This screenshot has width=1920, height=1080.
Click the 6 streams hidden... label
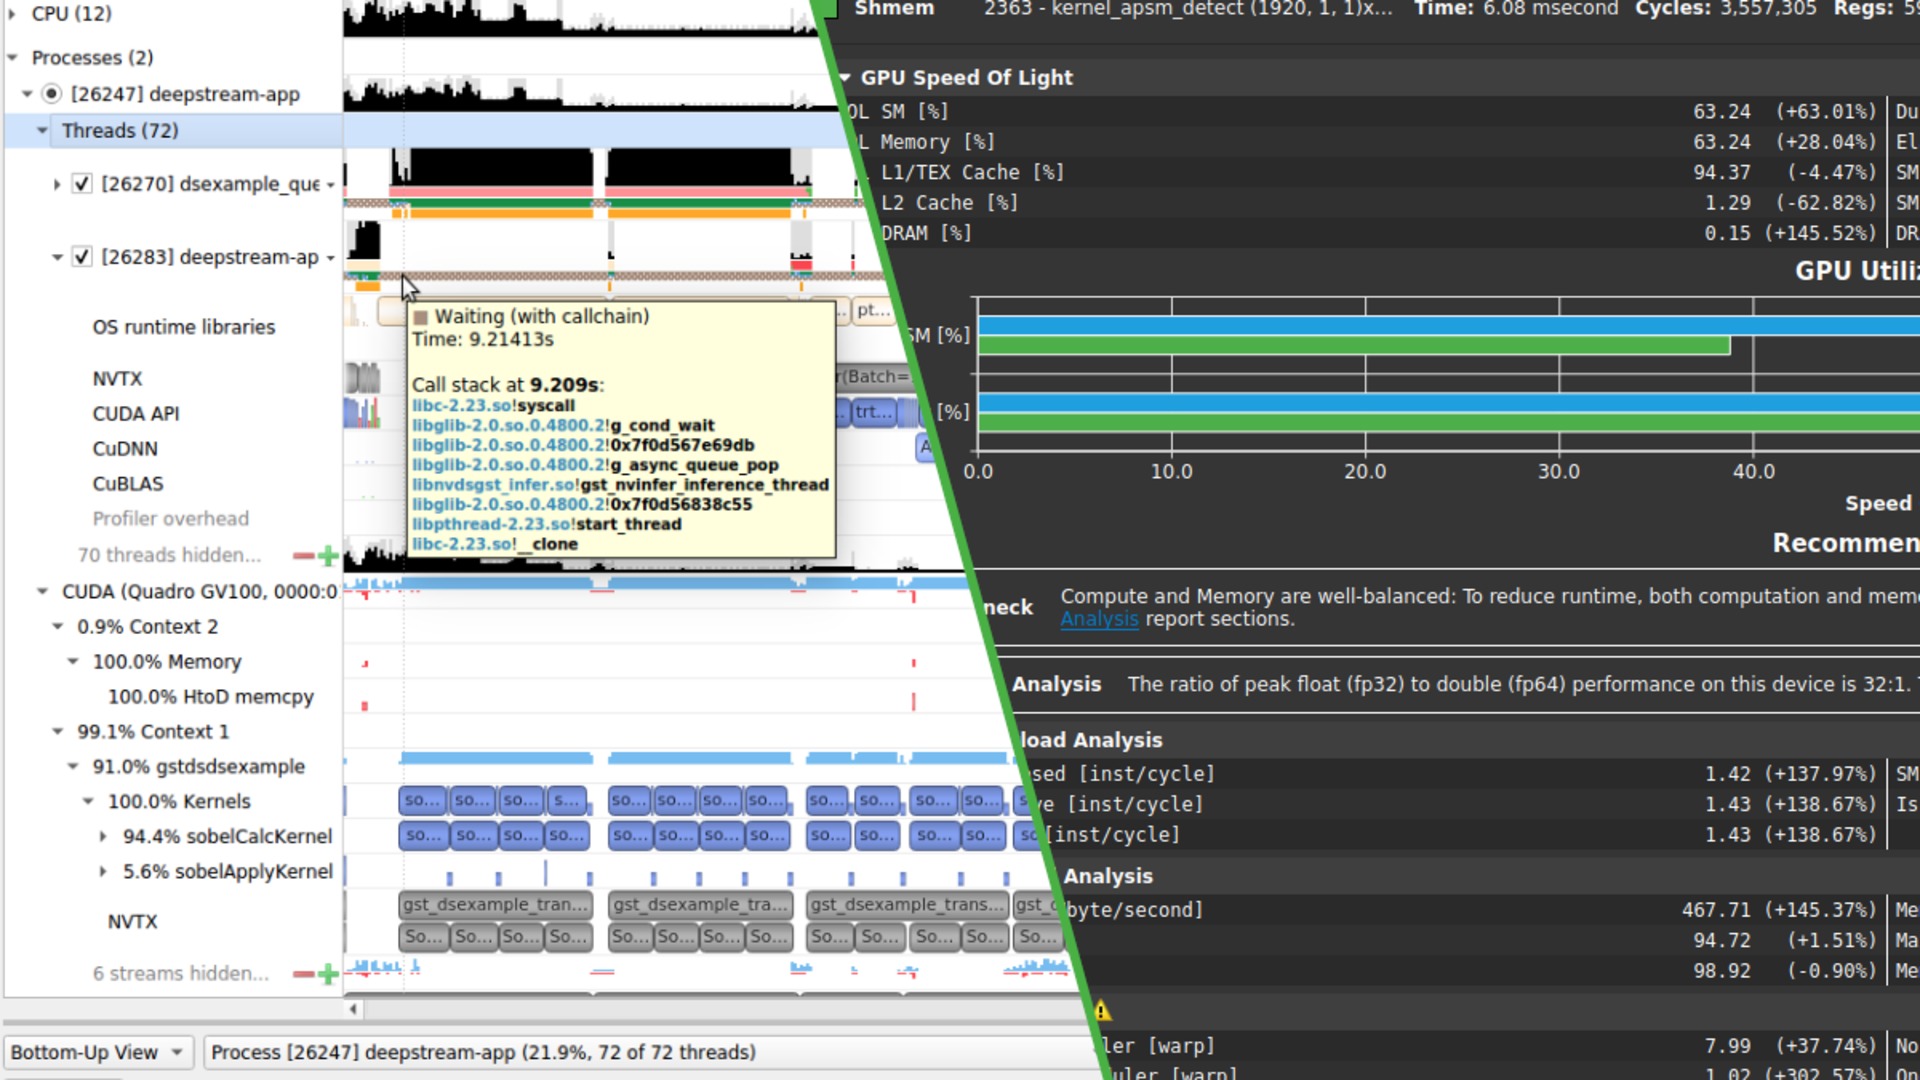[181, 974]
